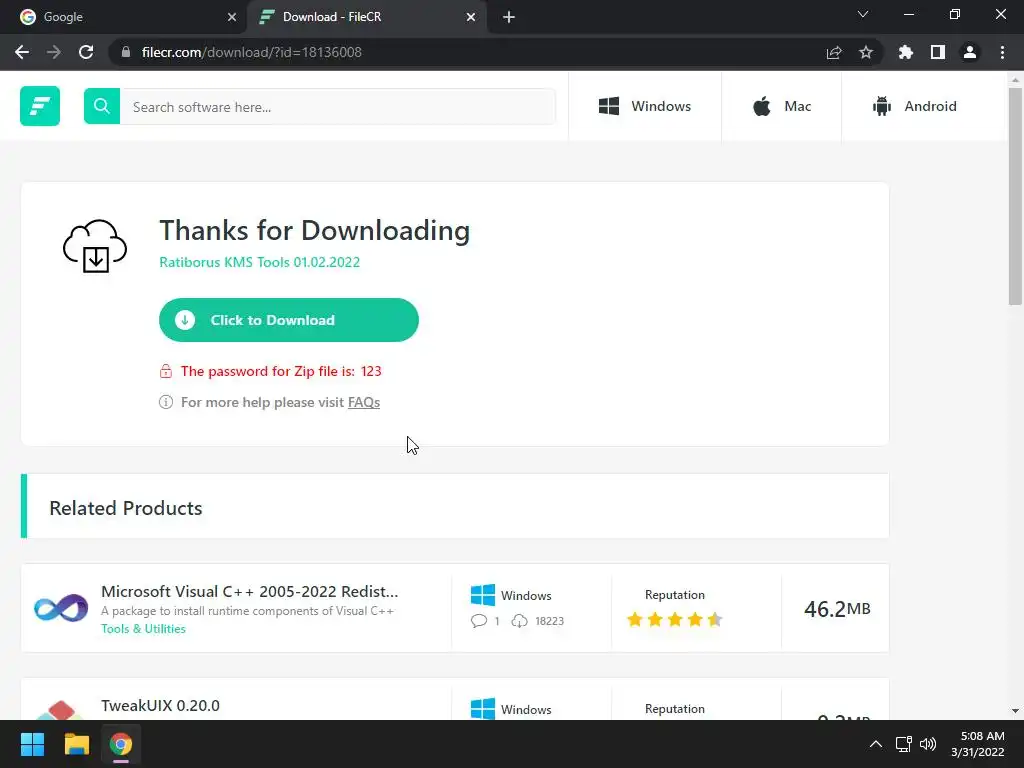Open the TweakUIX 0.20.0 product
The height and width of the screenshot is (768, 1024).
[160, 705]
